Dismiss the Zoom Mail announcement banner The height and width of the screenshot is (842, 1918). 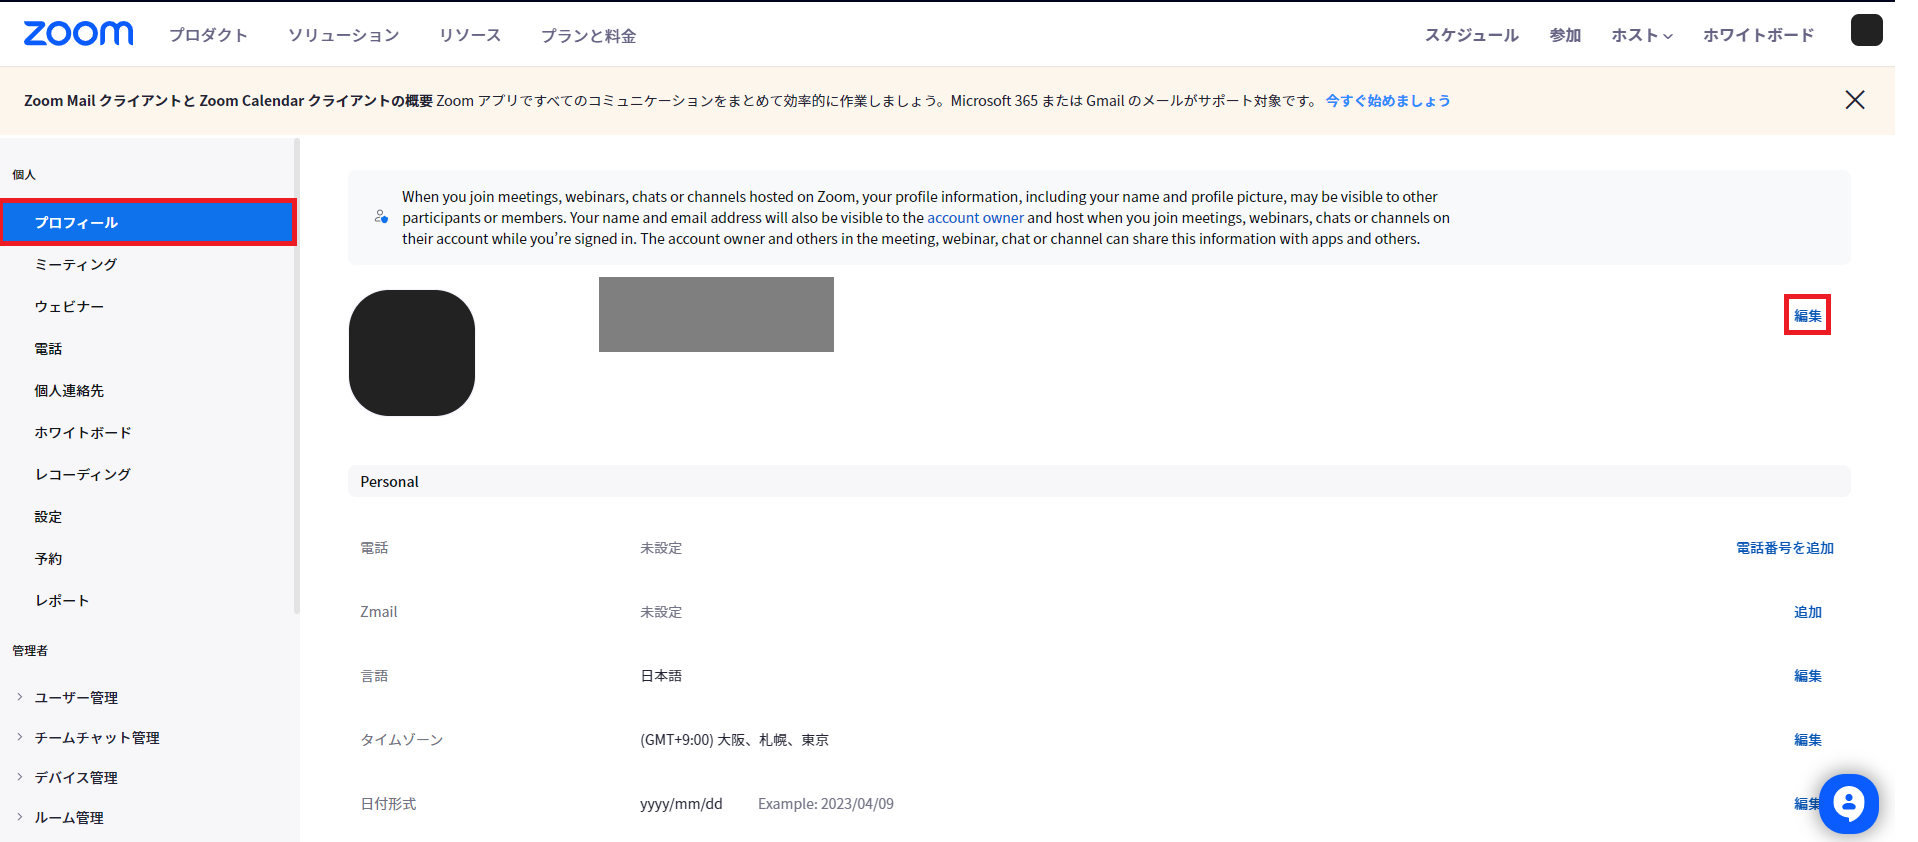1854,100
